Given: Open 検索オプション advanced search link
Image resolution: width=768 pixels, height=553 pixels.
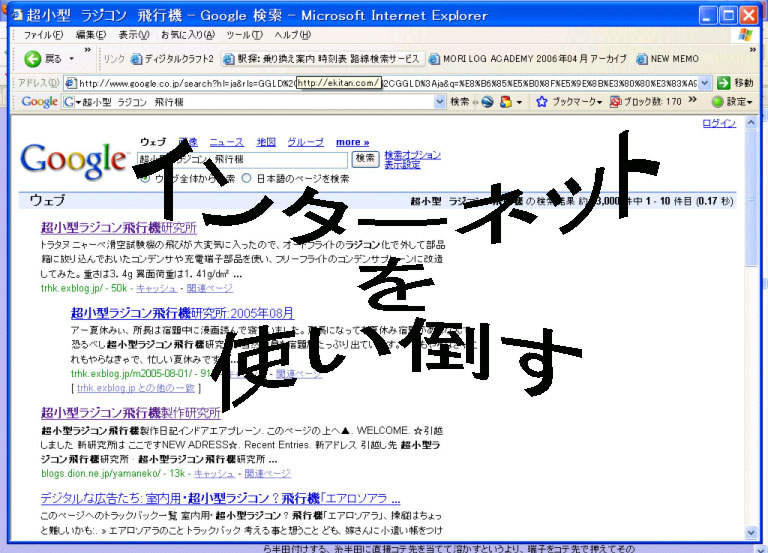Looking at the screenshot, I should click(412, 155).
